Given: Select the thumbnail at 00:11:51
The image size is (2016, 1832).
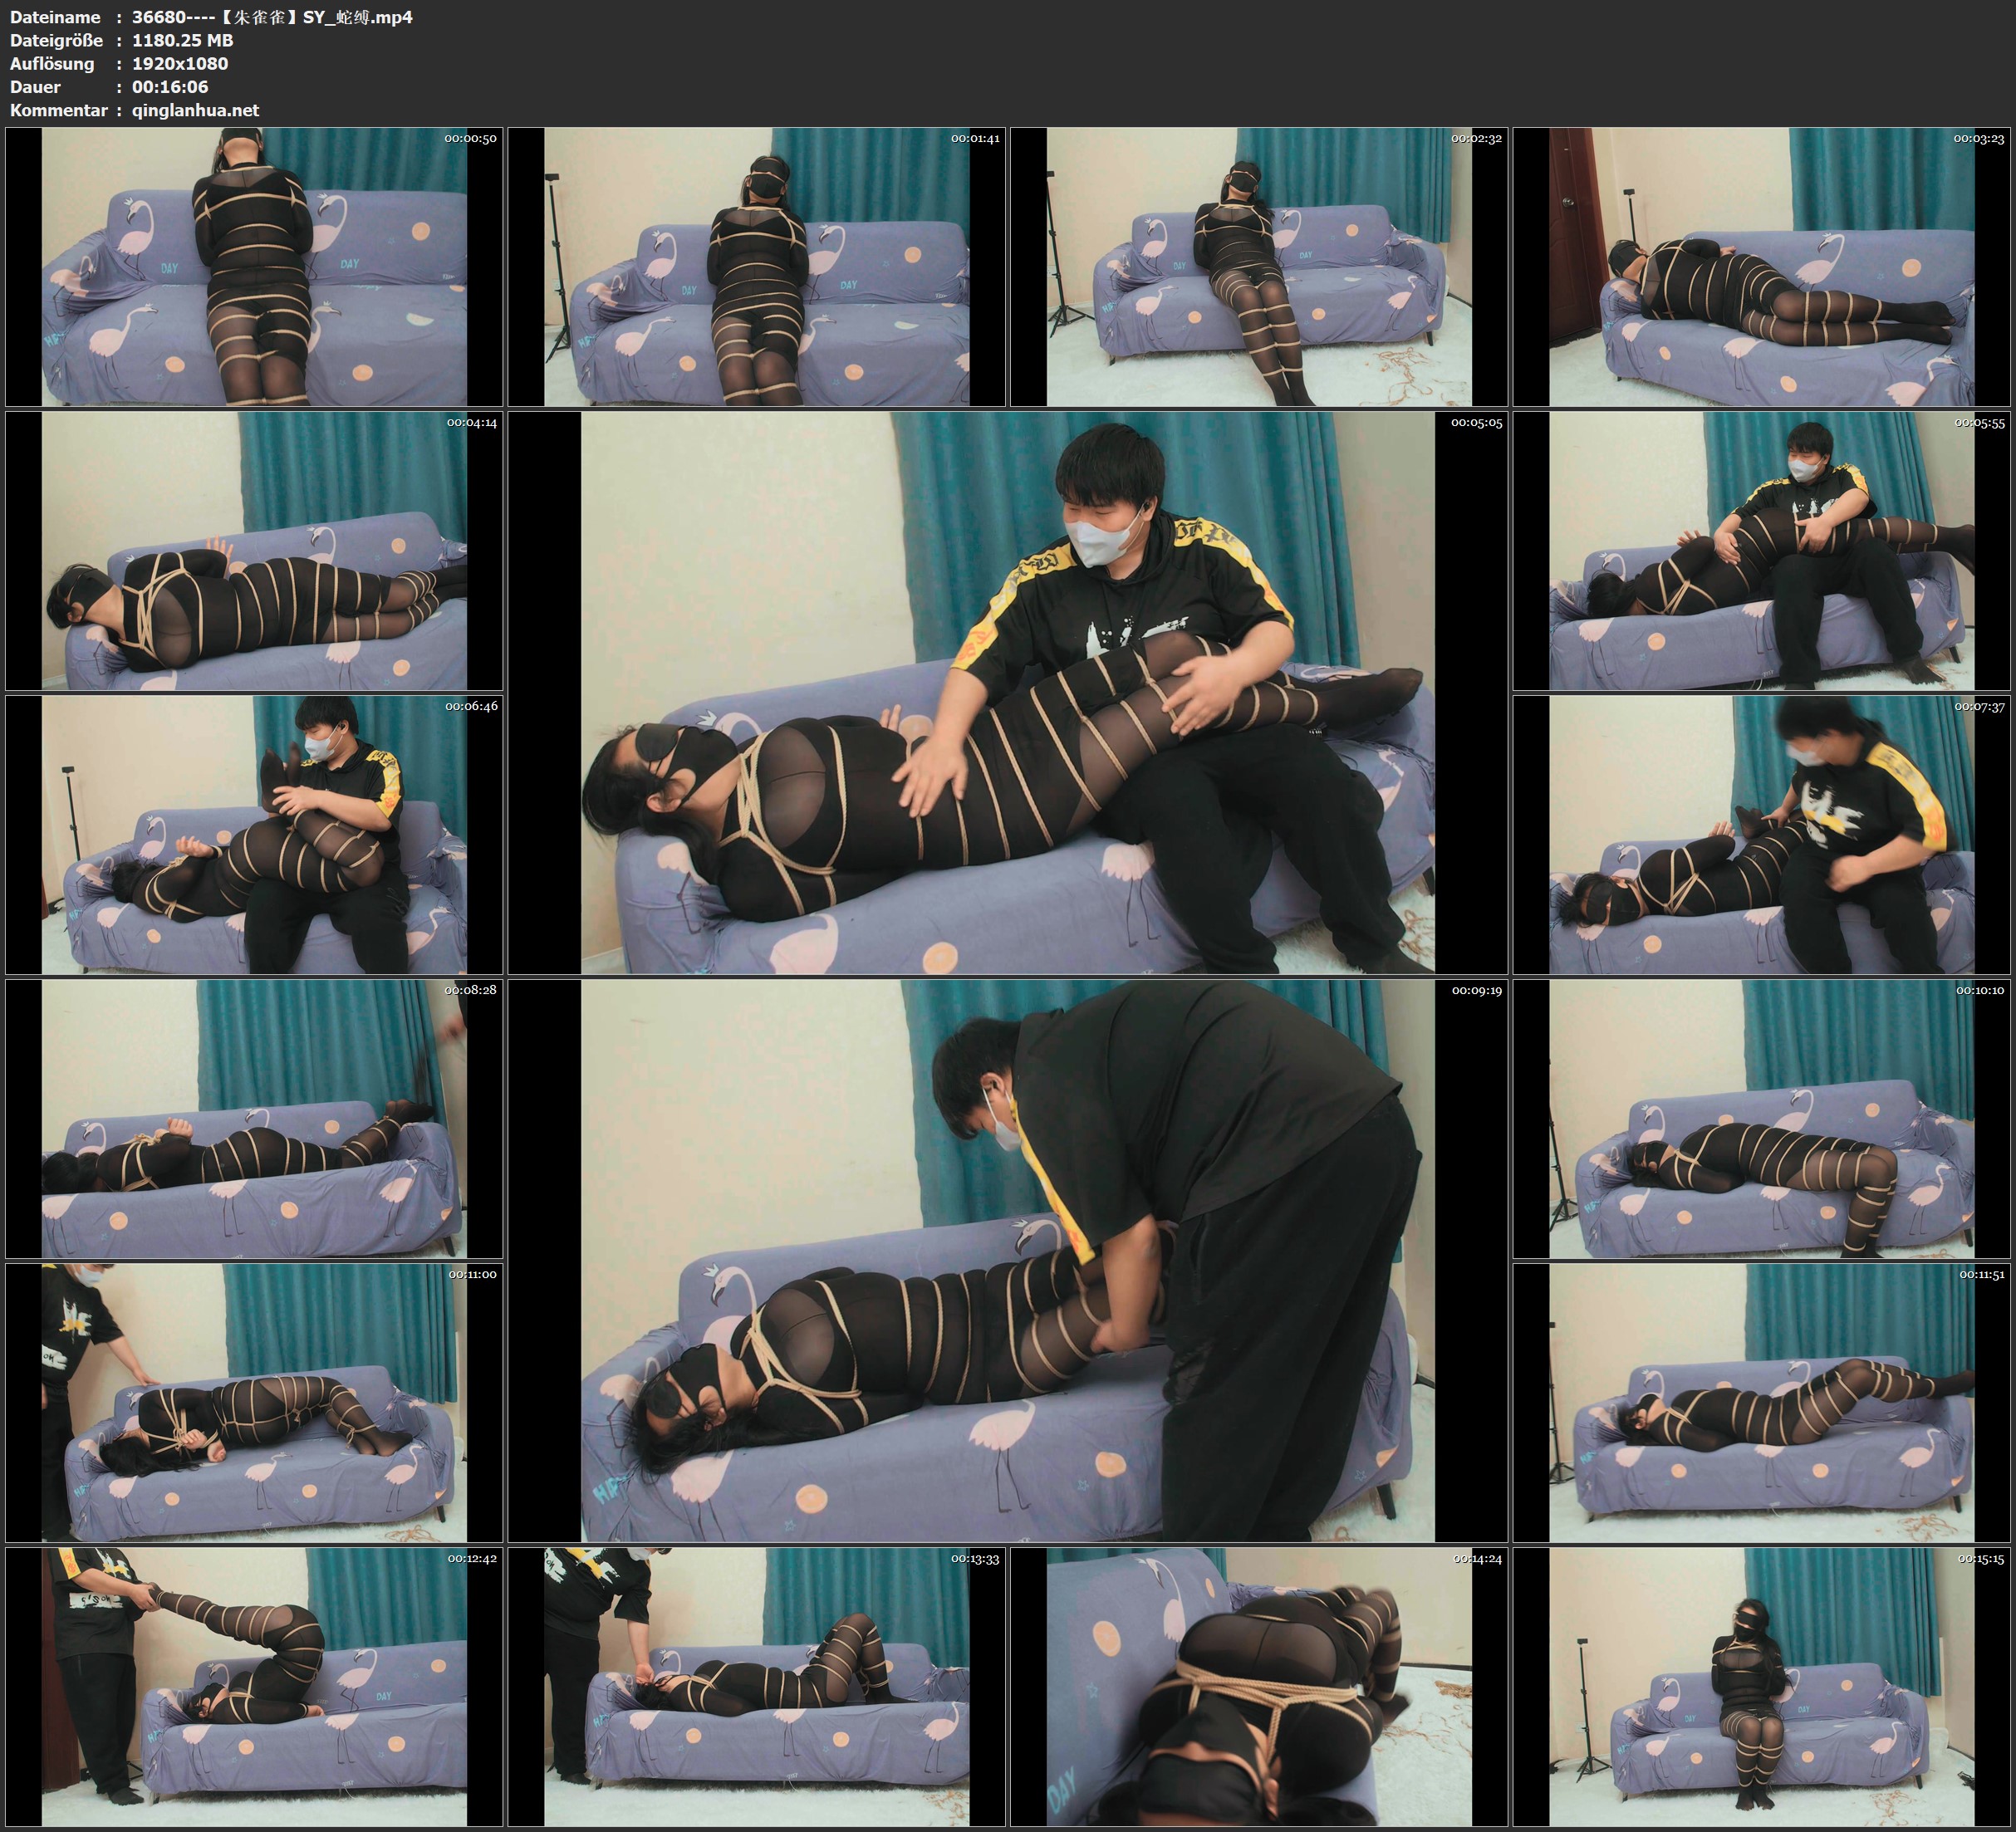Looking at the screenshot, I should click(x=1761, y=1402).
